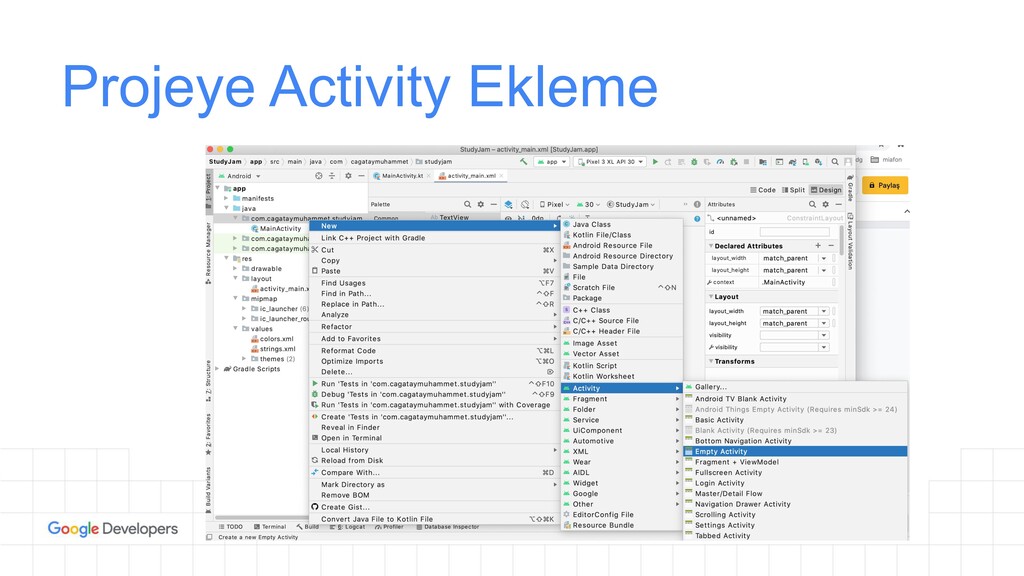This screenshot has width=1024, height=576.
Task: Open Project panel gear settings icon
Action: [x=348, y=176]
